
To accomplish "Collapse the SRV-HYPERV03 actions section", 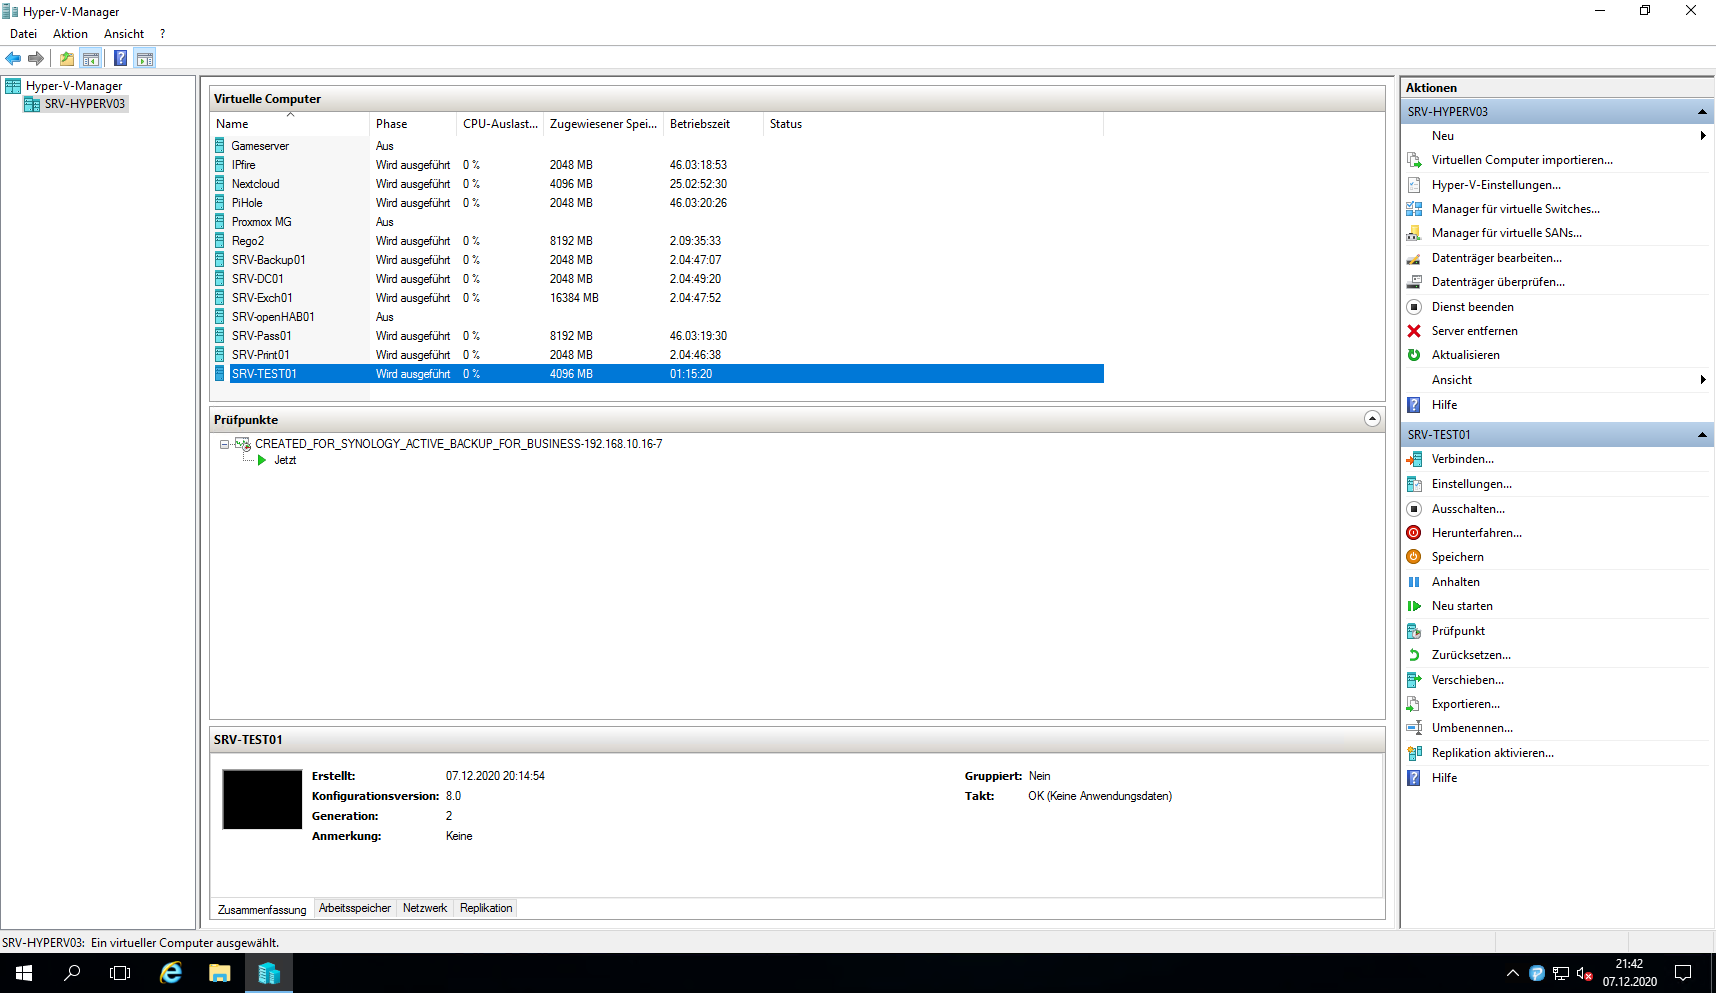I will click(x=1702, y=111).
